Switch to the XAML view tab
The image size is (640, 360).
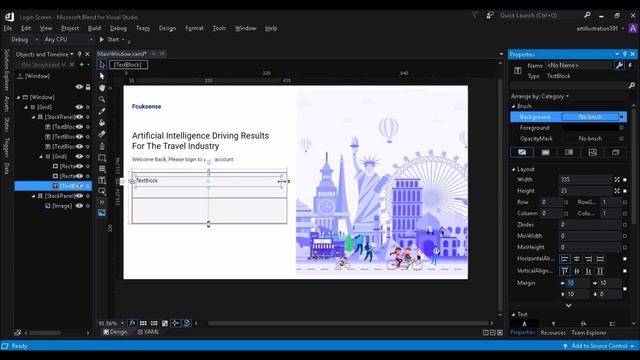tap(148, 332)
